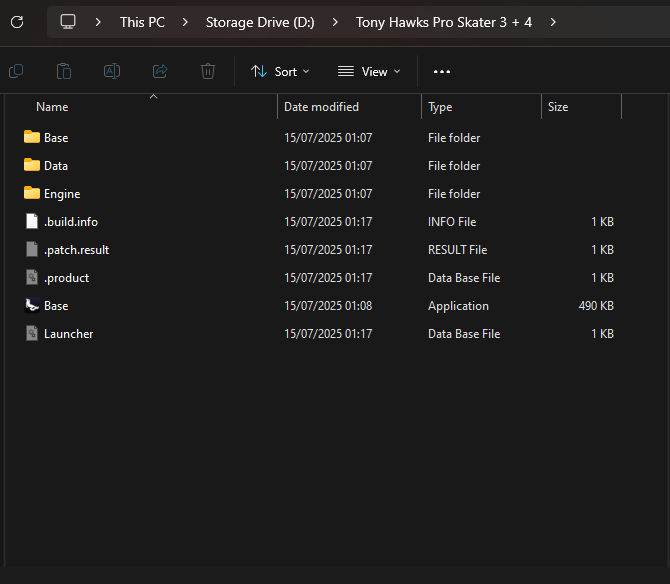The width and height of the screenshot is (670, 584).
Task: Click the monitor icon in address bar
Action: tap(68, 22)
